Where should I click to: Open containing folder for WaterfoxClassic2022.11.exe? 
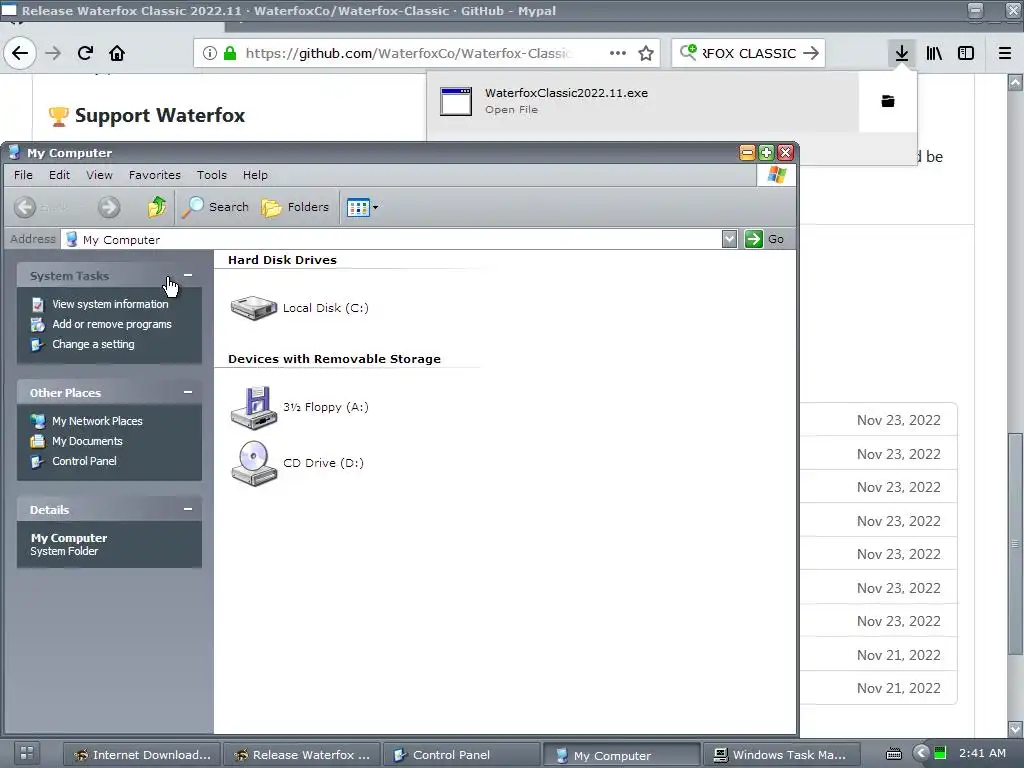(888, 101)
